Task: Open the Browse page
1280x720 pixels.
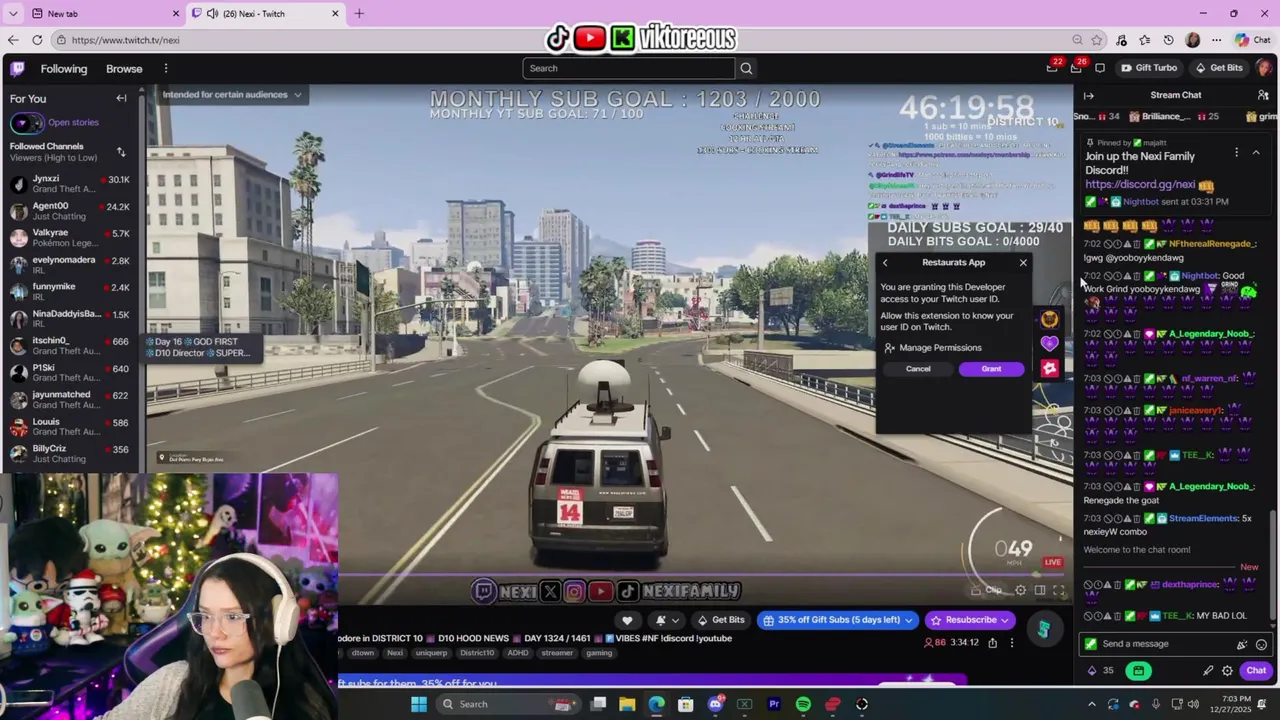Action: click(124, 68)
